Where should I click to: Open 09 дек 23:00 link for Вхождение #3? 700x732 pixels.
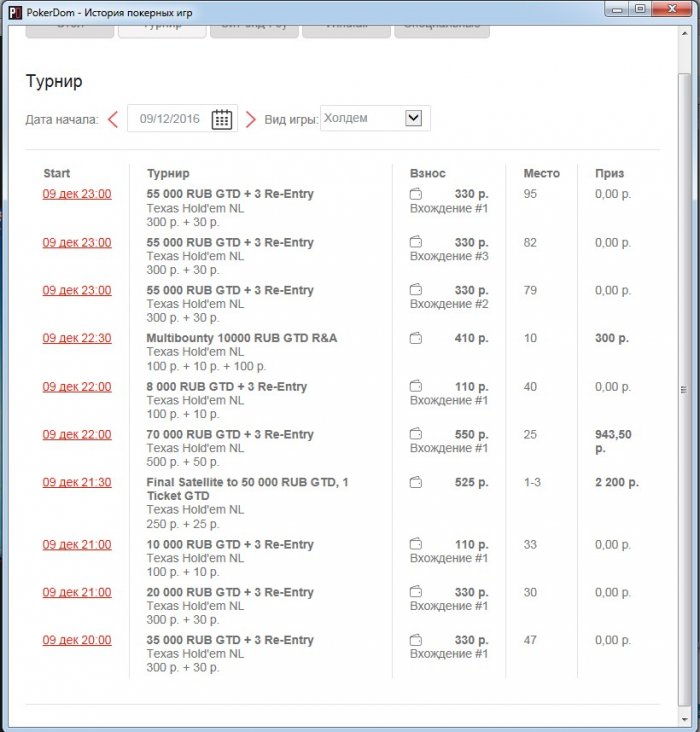pyautogui.click(x=77, y=242)
